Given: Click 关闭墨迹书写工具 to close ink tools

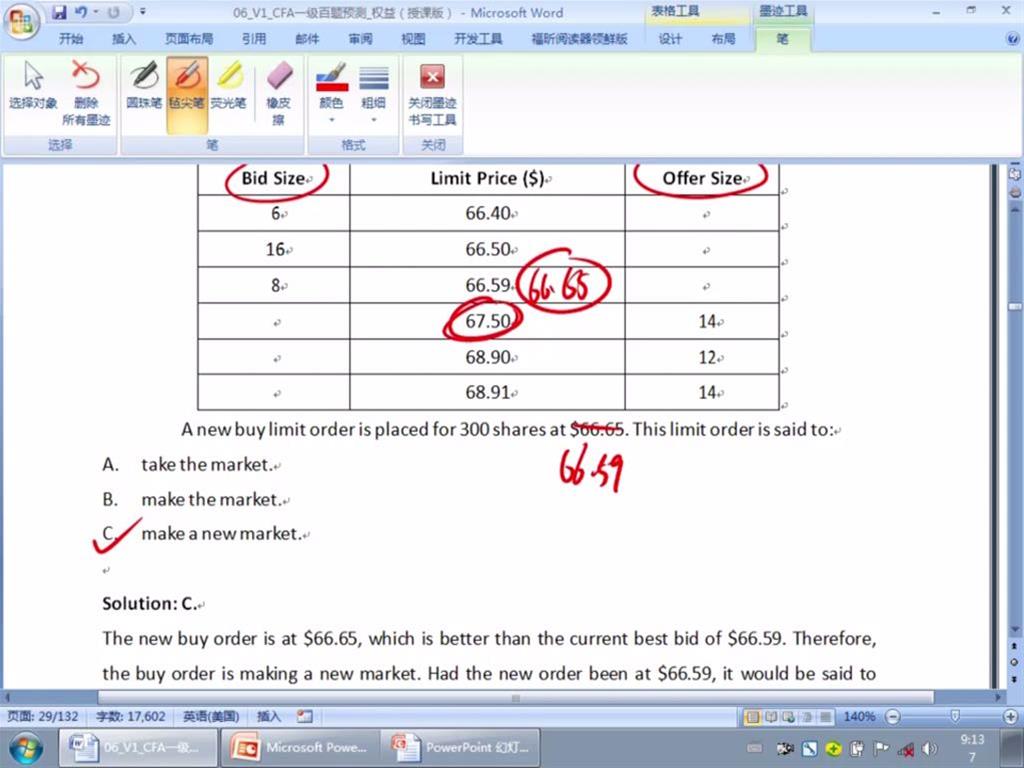Looking at the screenshot, I should point(432,95).
